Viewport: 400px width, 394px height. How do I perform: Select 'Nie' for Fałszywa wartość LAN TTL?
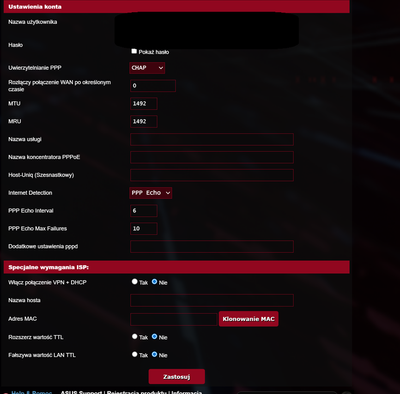coord(154,354)
